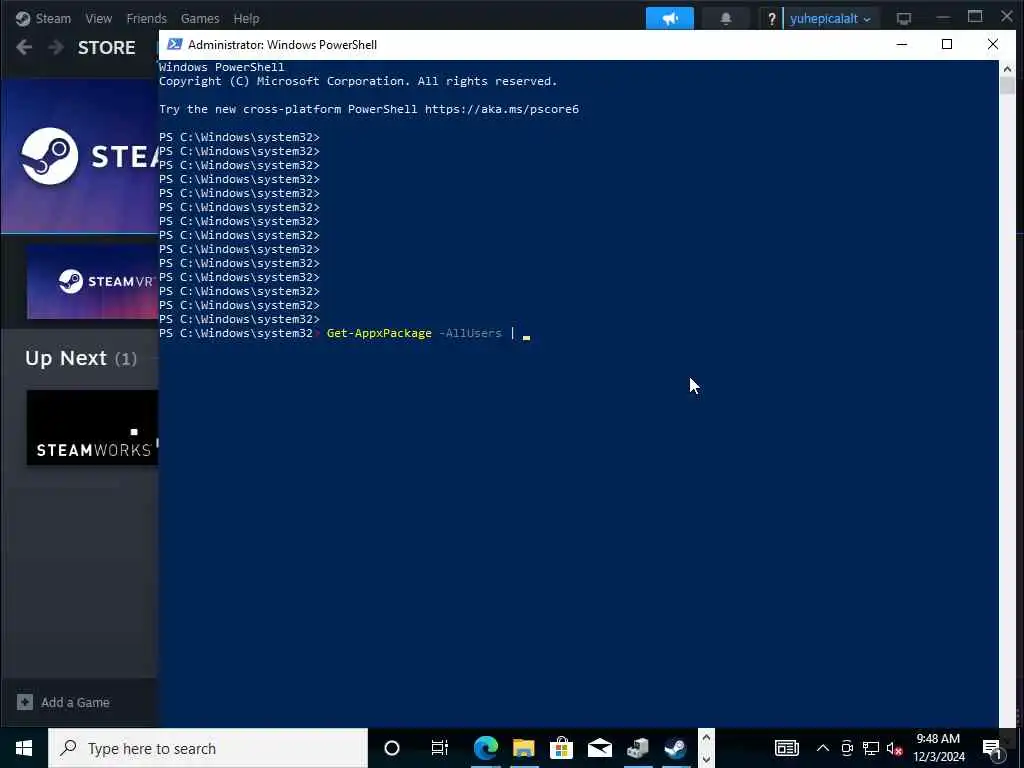Open the Friends menu in Steam
The width and height of the screenshot is (1024, 768).
(146, 18)
